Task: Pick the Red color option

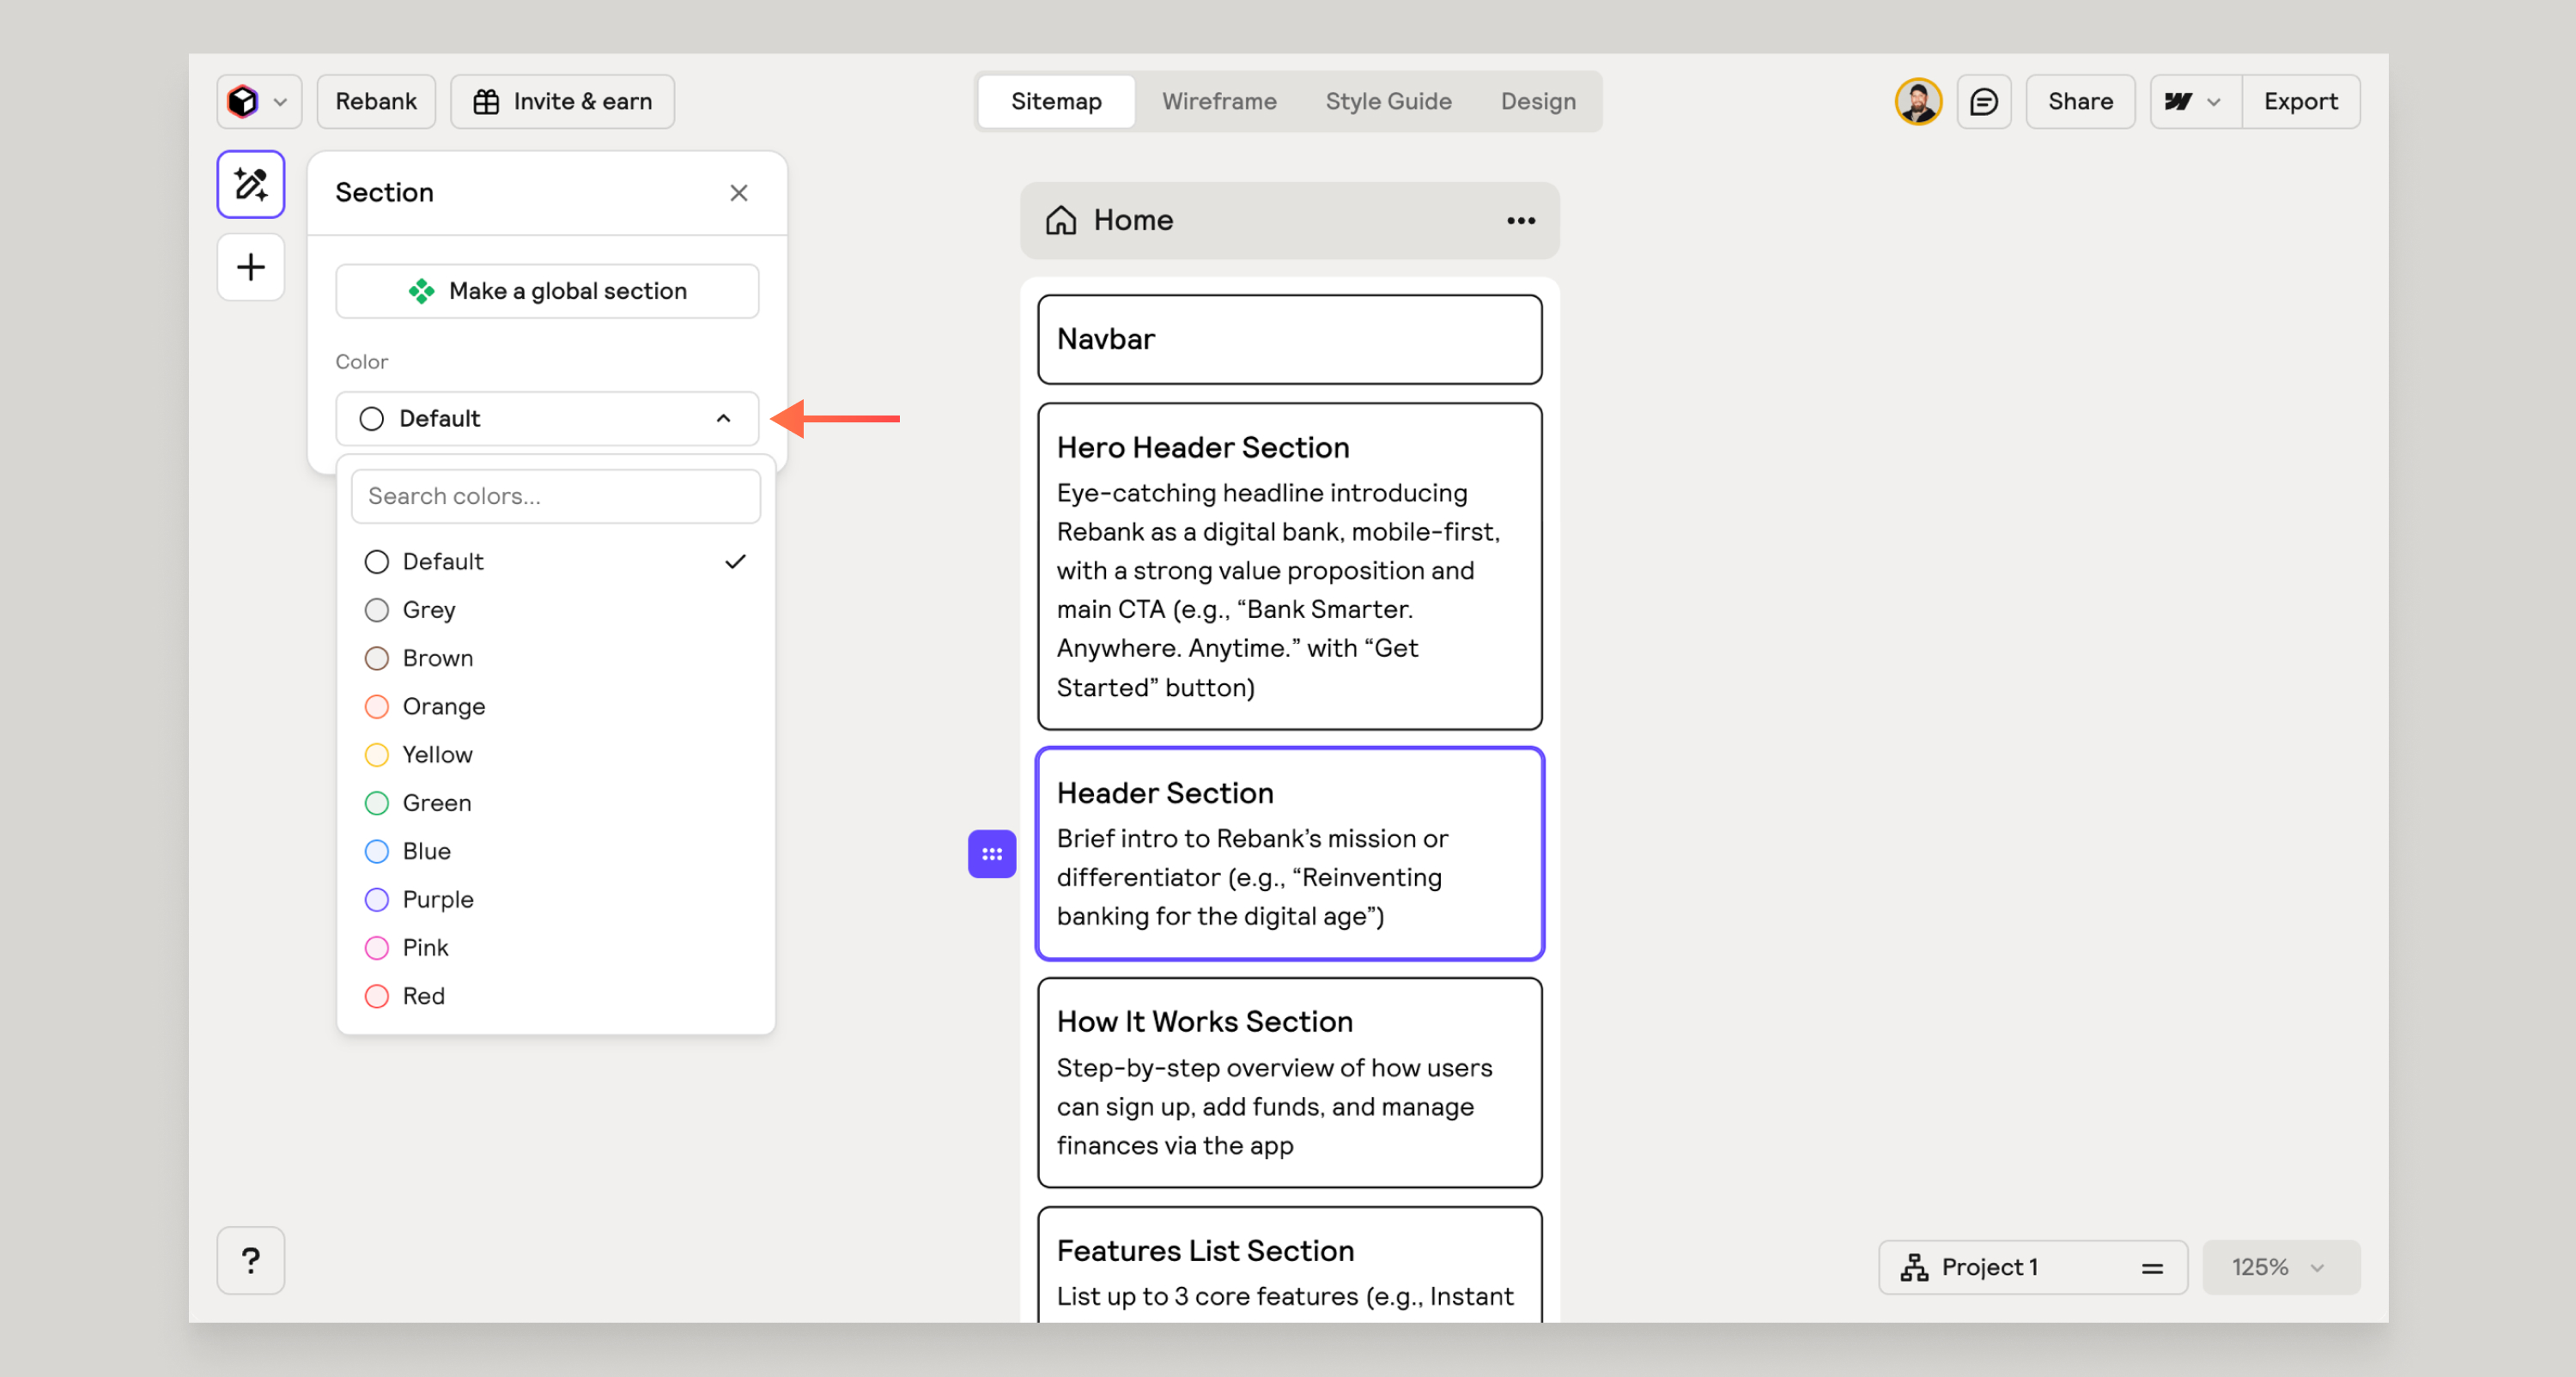Action: point(423,996)
